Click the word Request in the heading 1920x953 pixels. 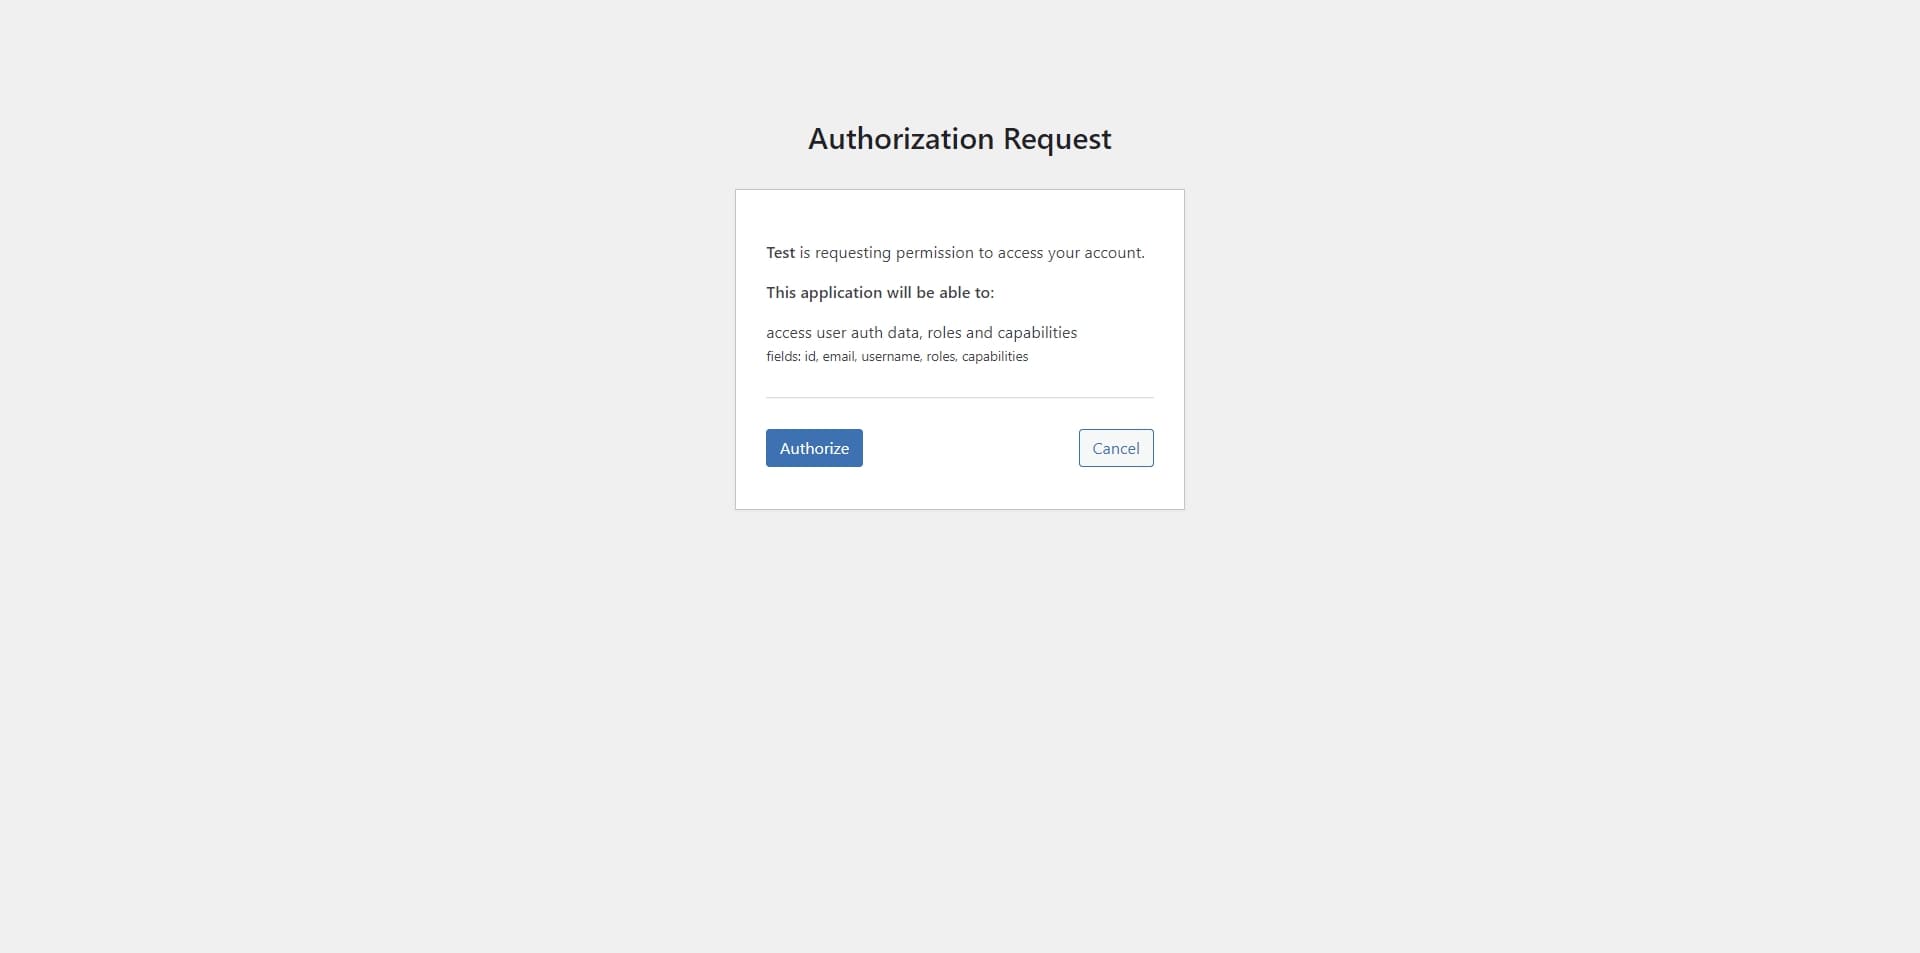coord(1057,139)
